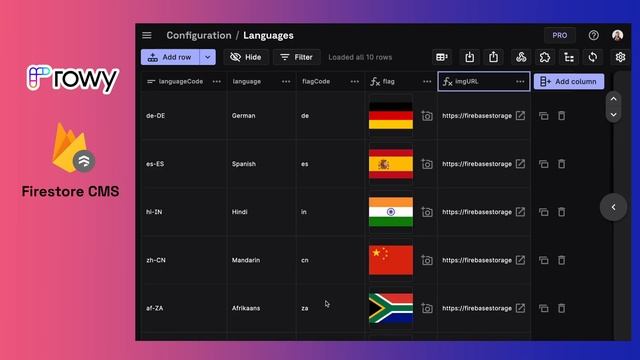Open Afrikaans row URL external link
640x360 pixels.
[x=520, y=308]
